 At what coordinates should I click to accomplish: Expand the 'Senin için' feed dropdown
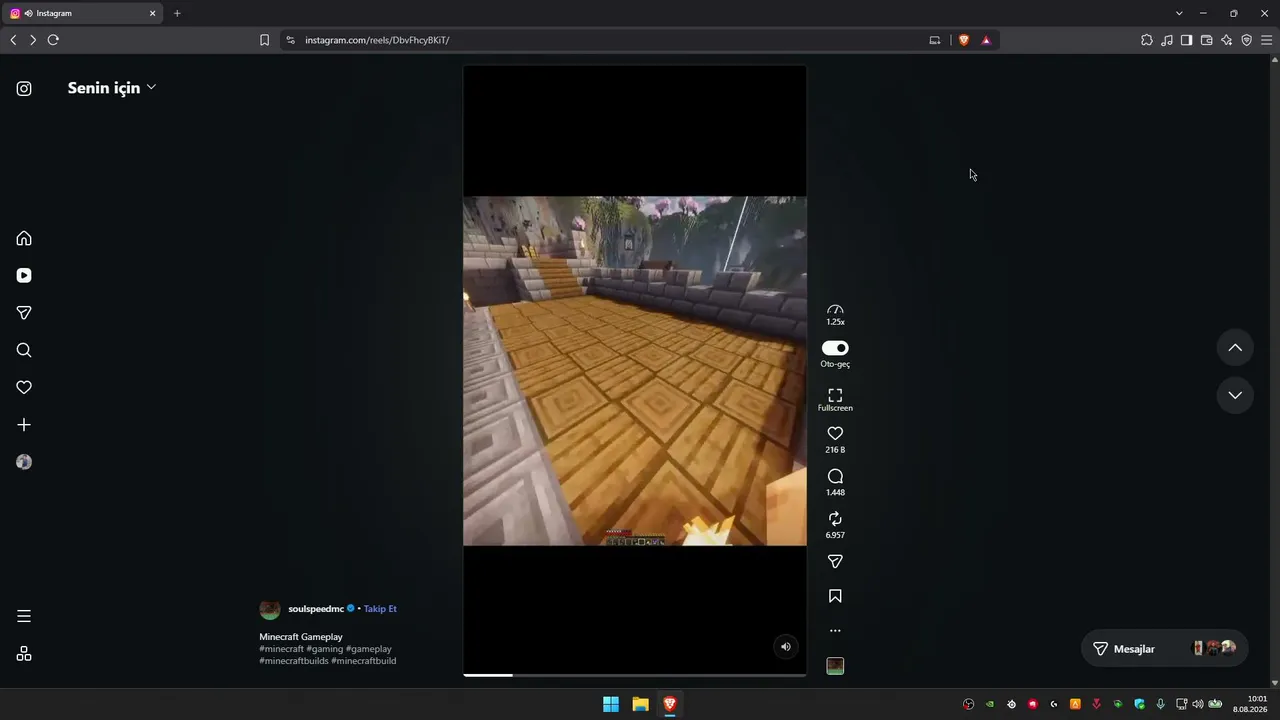111,88
